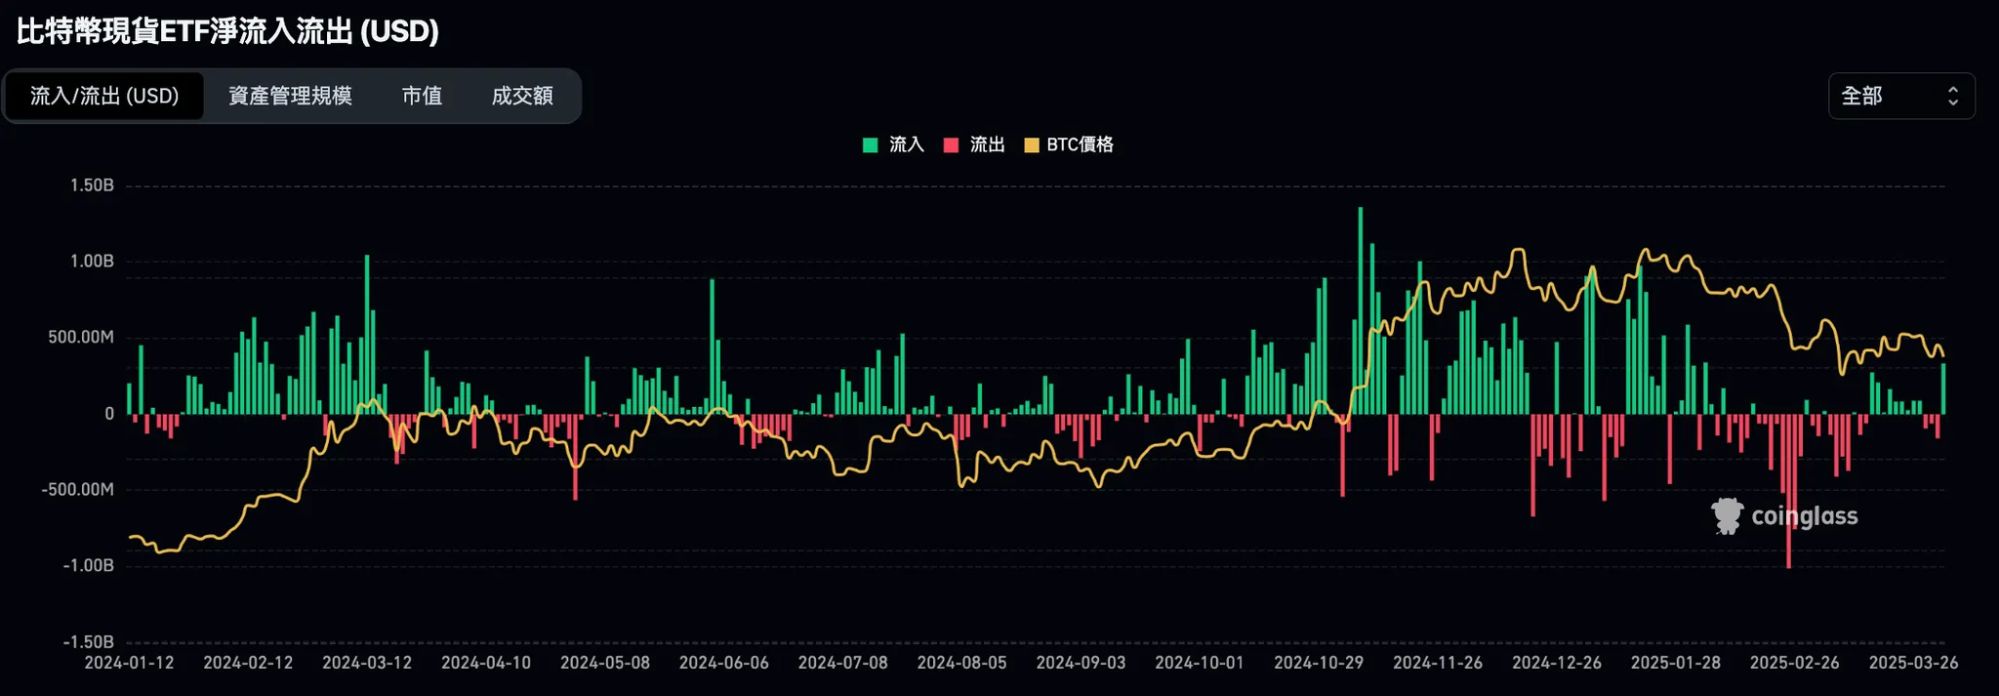The image size is (1999, 696).
Task: Open the 全部 time range dropdown
Action: click(1900, 96)
